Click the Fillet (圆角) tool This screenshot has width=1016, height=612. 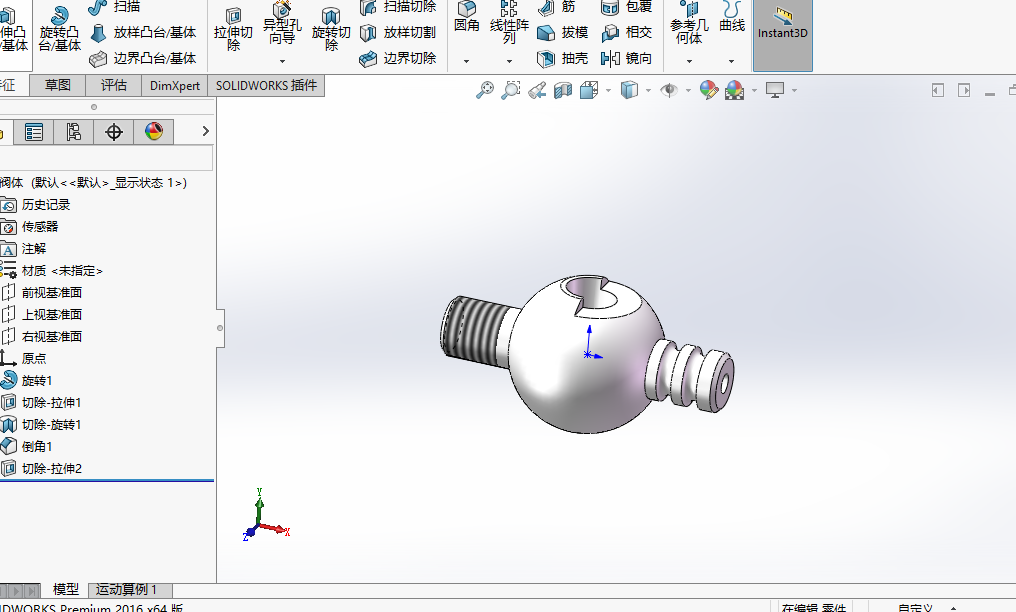(x=467, y=18)
